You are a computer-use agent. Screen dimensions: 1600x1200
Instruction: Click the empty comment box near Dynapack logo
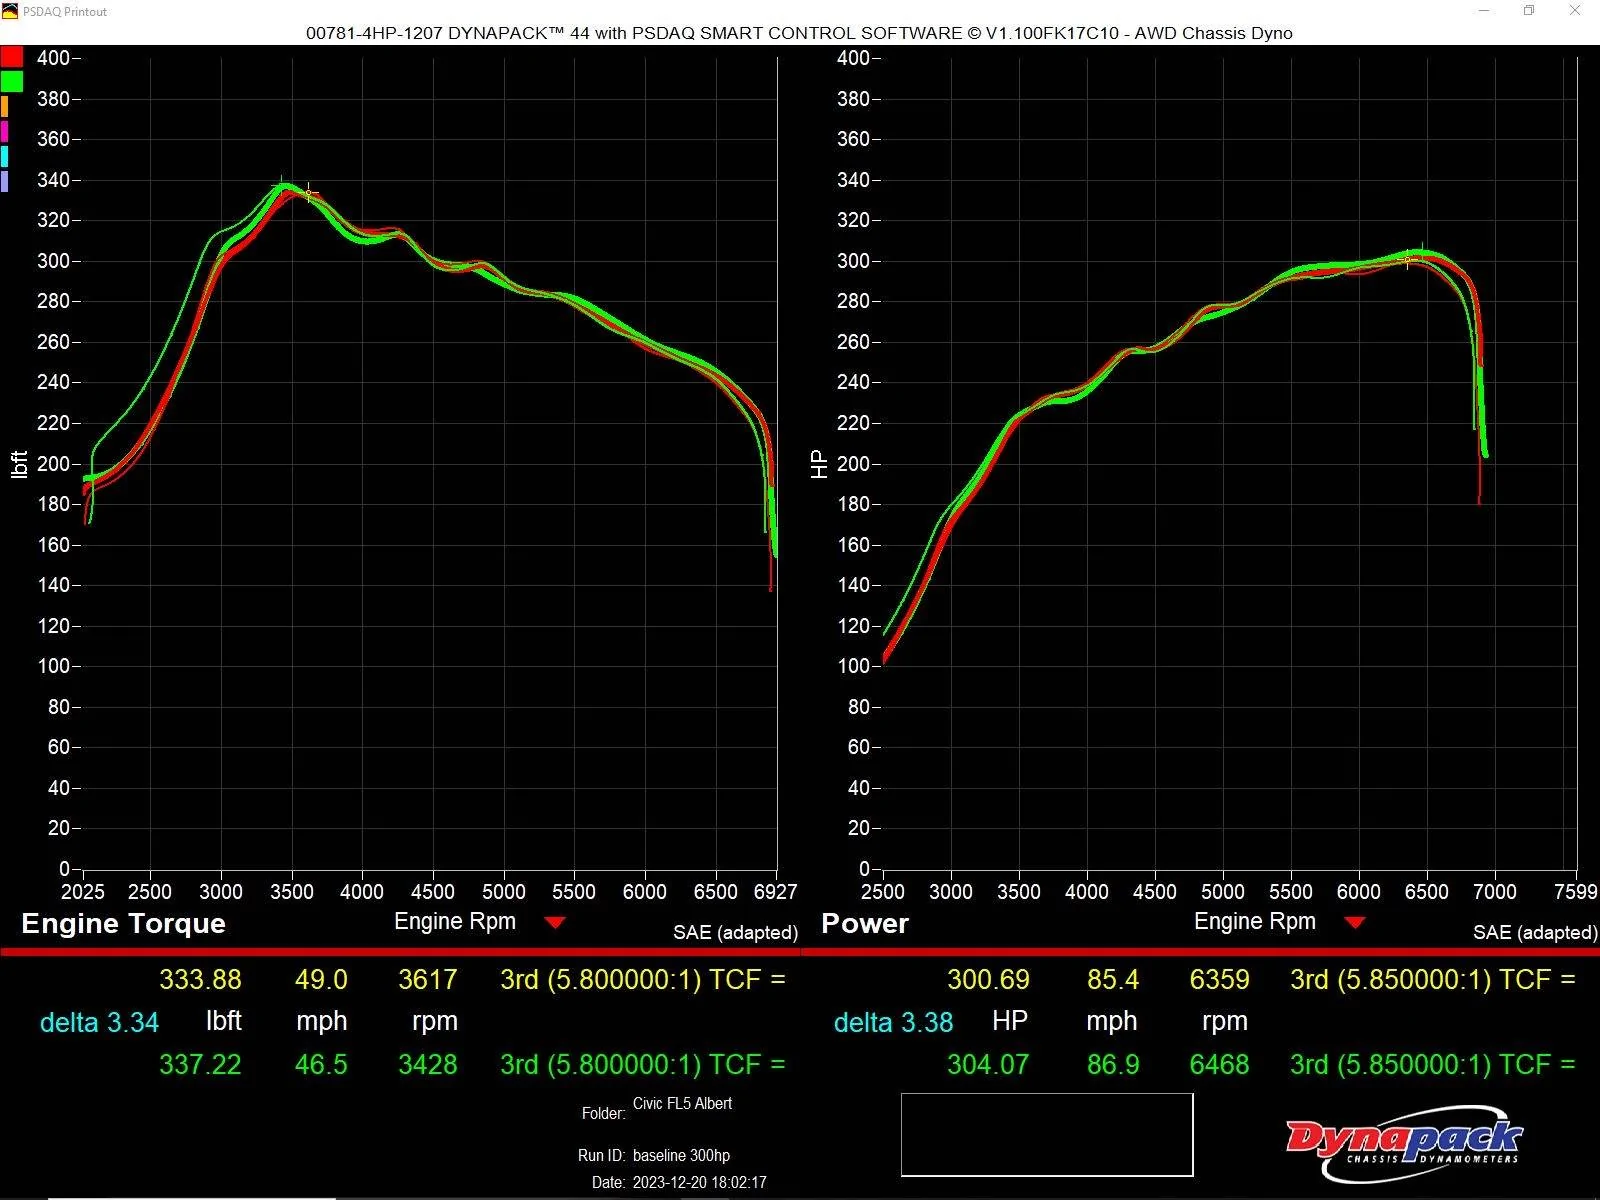tap(1046, 1133)
